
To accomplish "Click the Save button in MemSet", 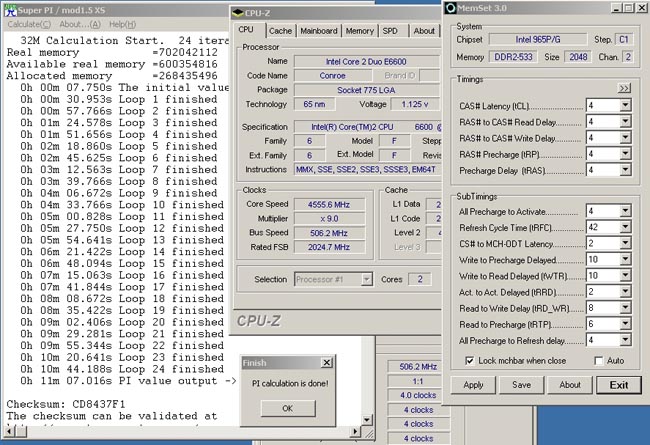I will coord(521,385).
